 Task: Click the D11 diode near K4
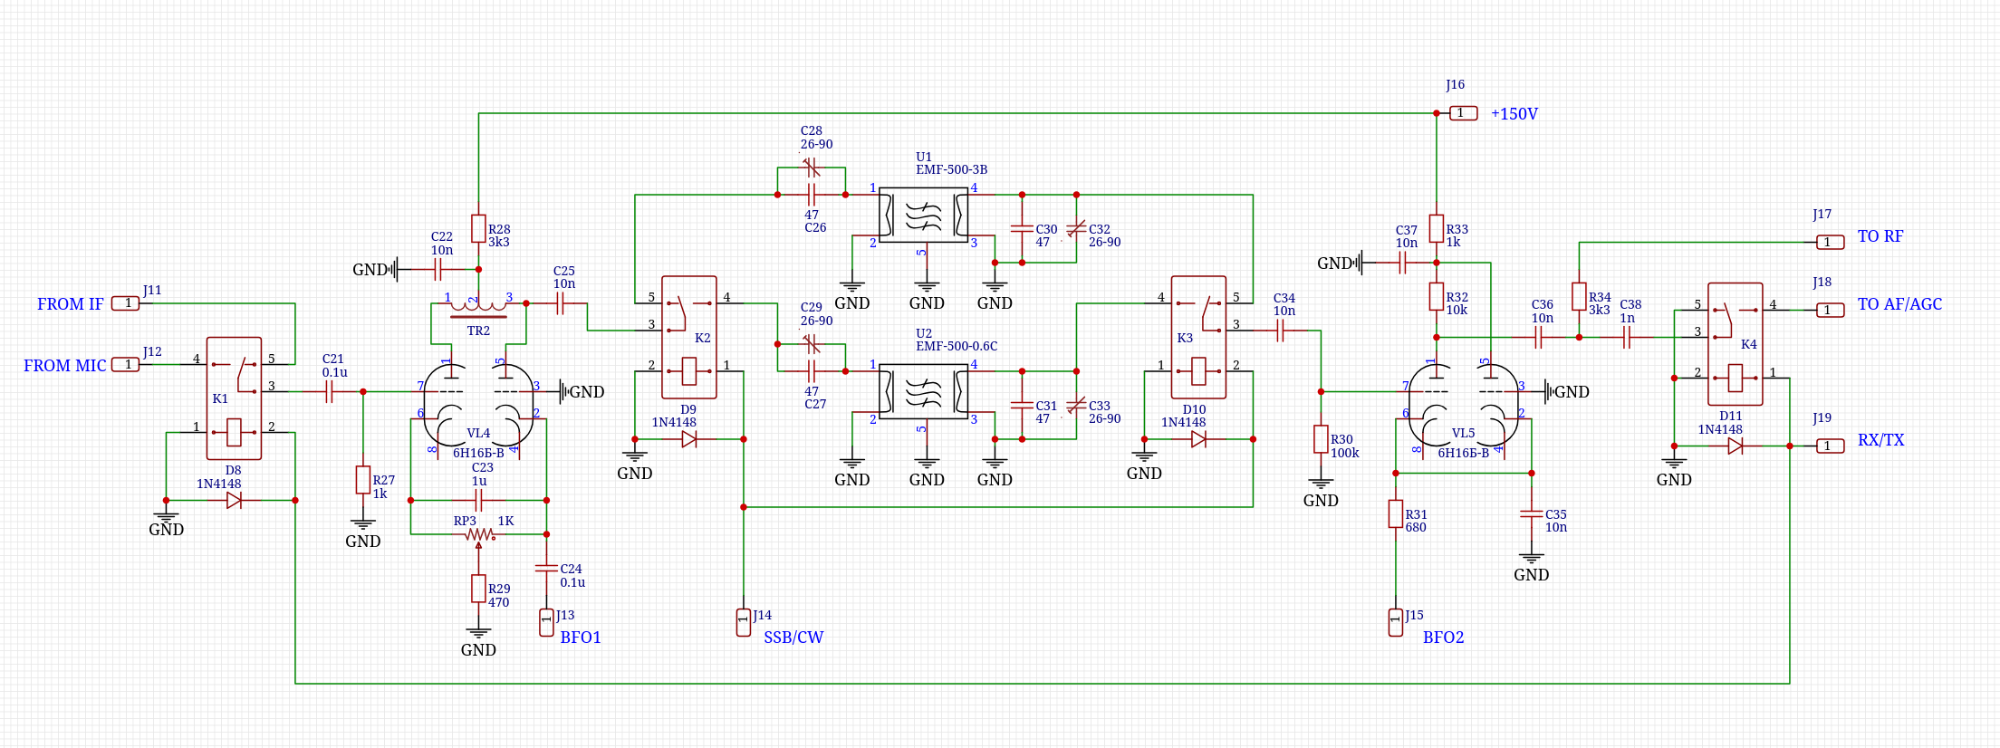pyautogui.click(x=1735, y=446)
